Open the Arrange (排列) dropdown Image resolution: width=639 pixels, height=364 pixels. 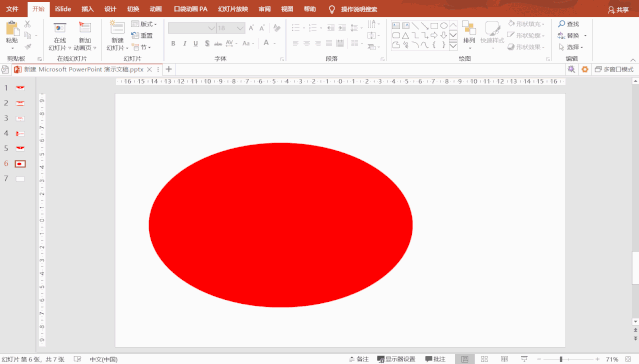coord(469,35)
